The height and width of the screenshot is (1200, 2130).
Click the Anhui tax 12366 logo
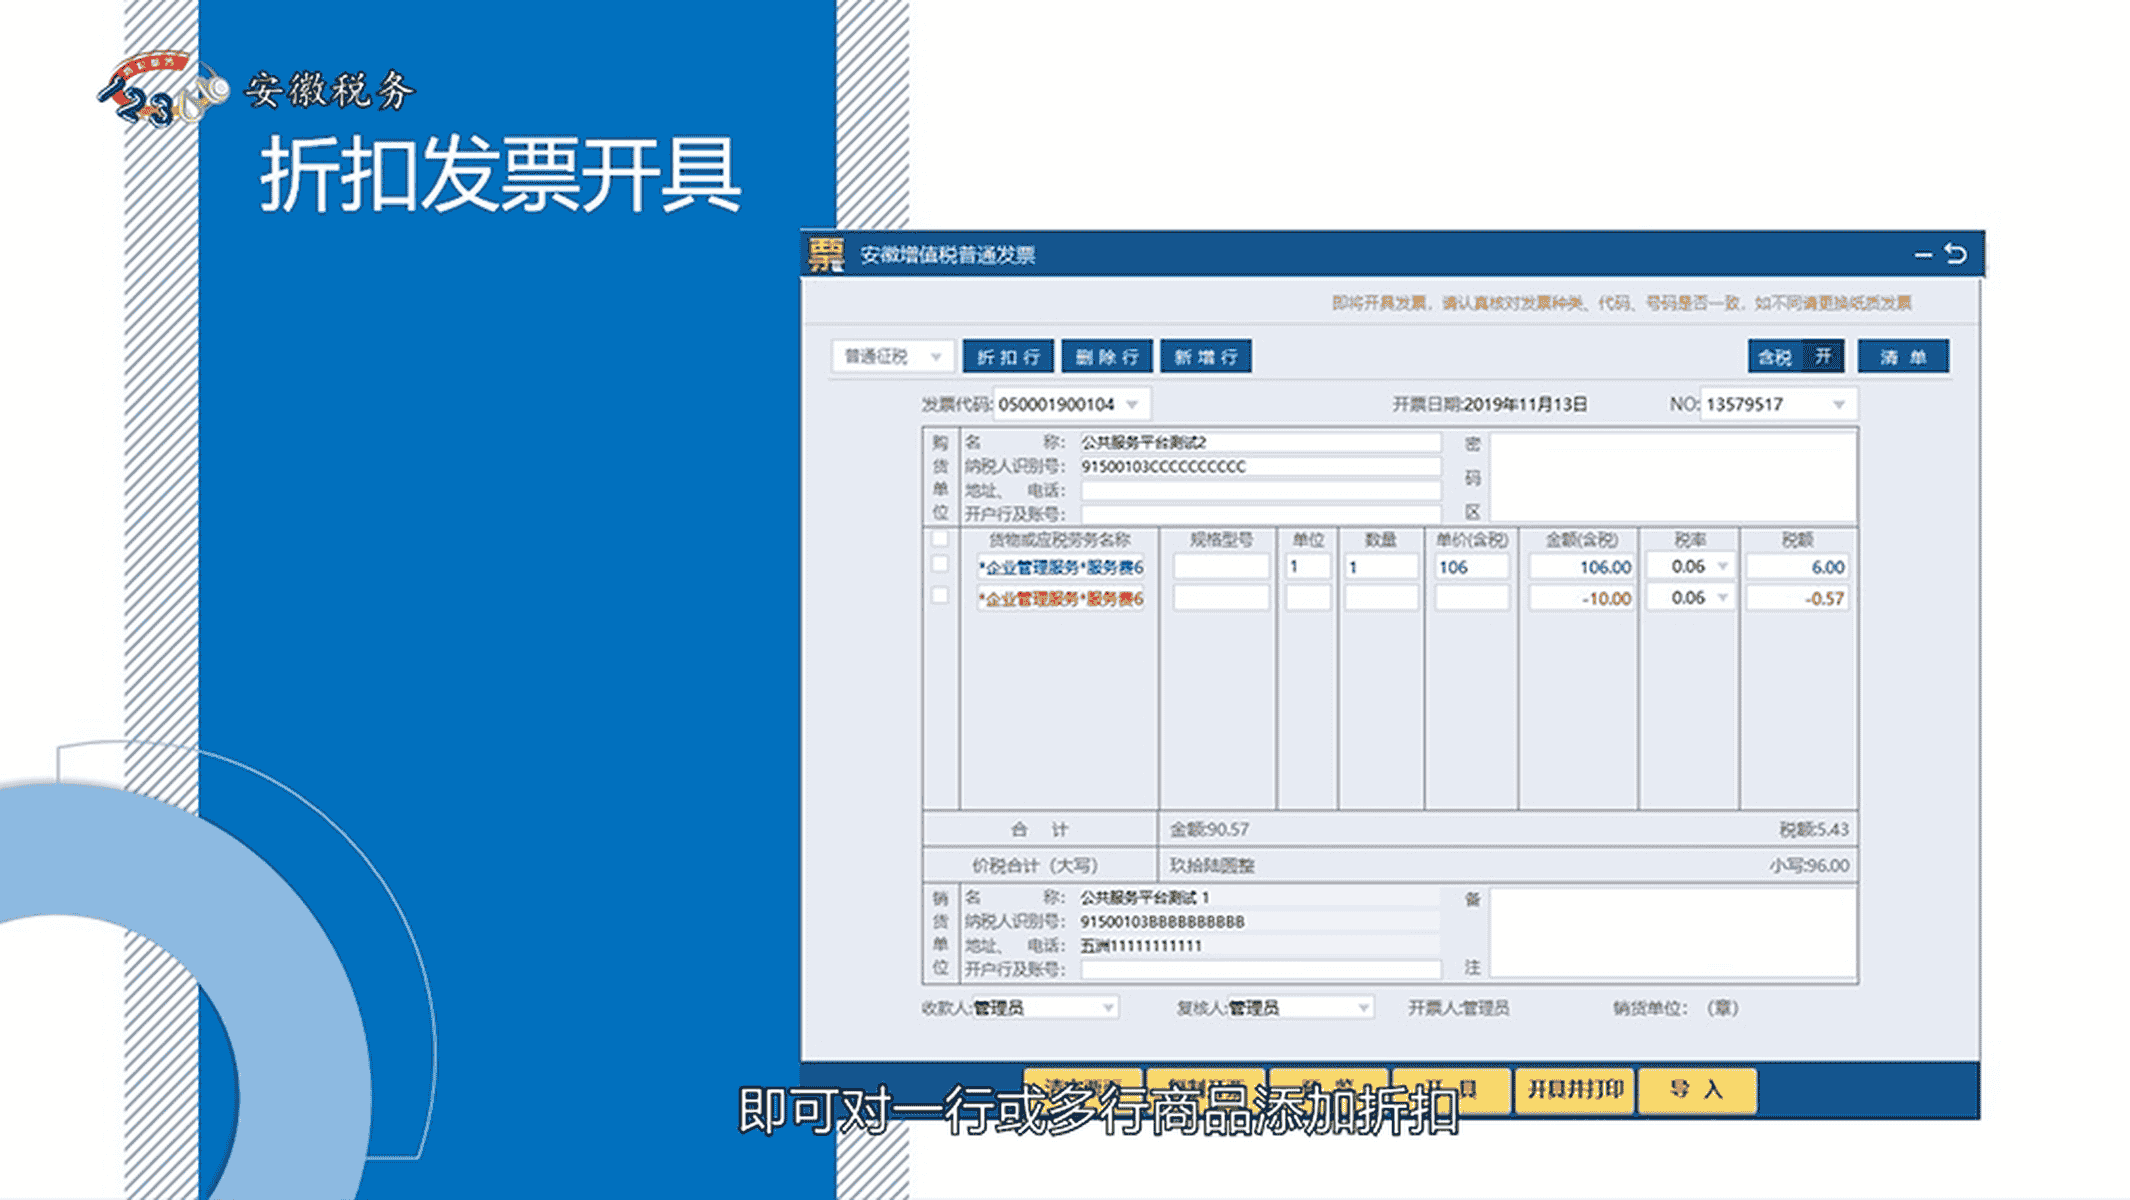tap(165, 92)
